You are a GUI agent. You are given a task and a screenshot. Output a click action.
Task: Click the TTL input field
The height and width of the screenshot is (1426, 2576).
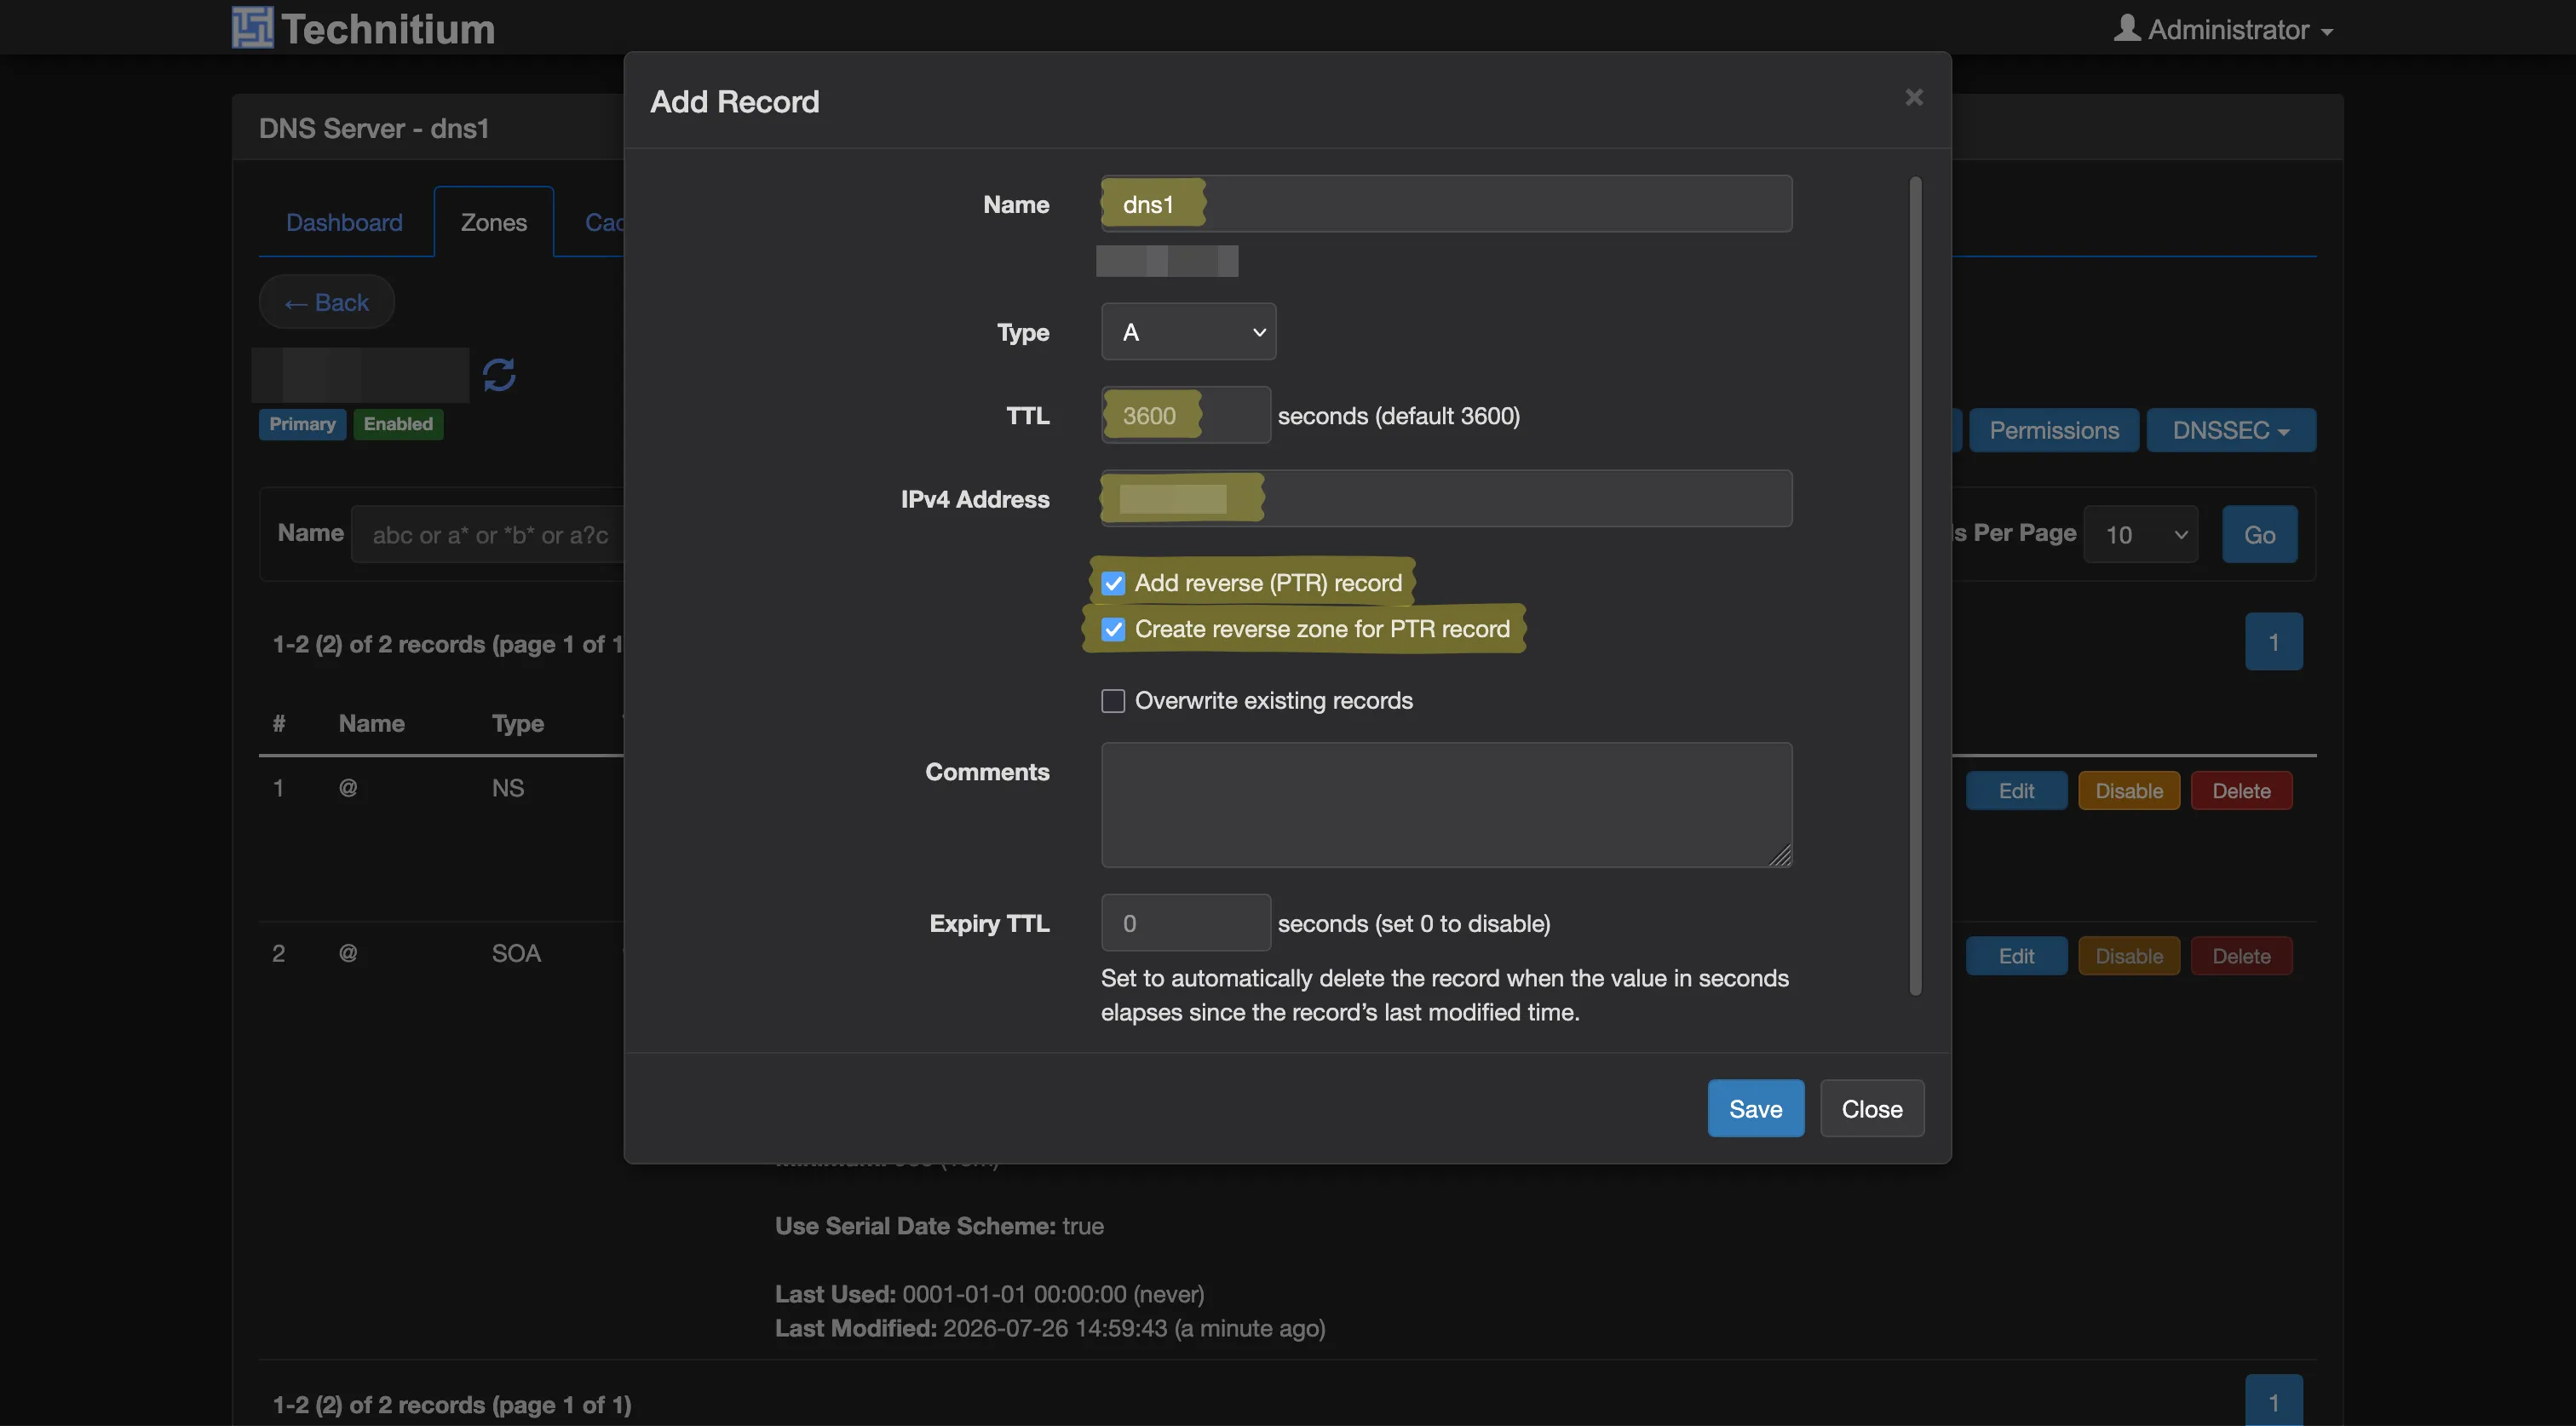1186,415
